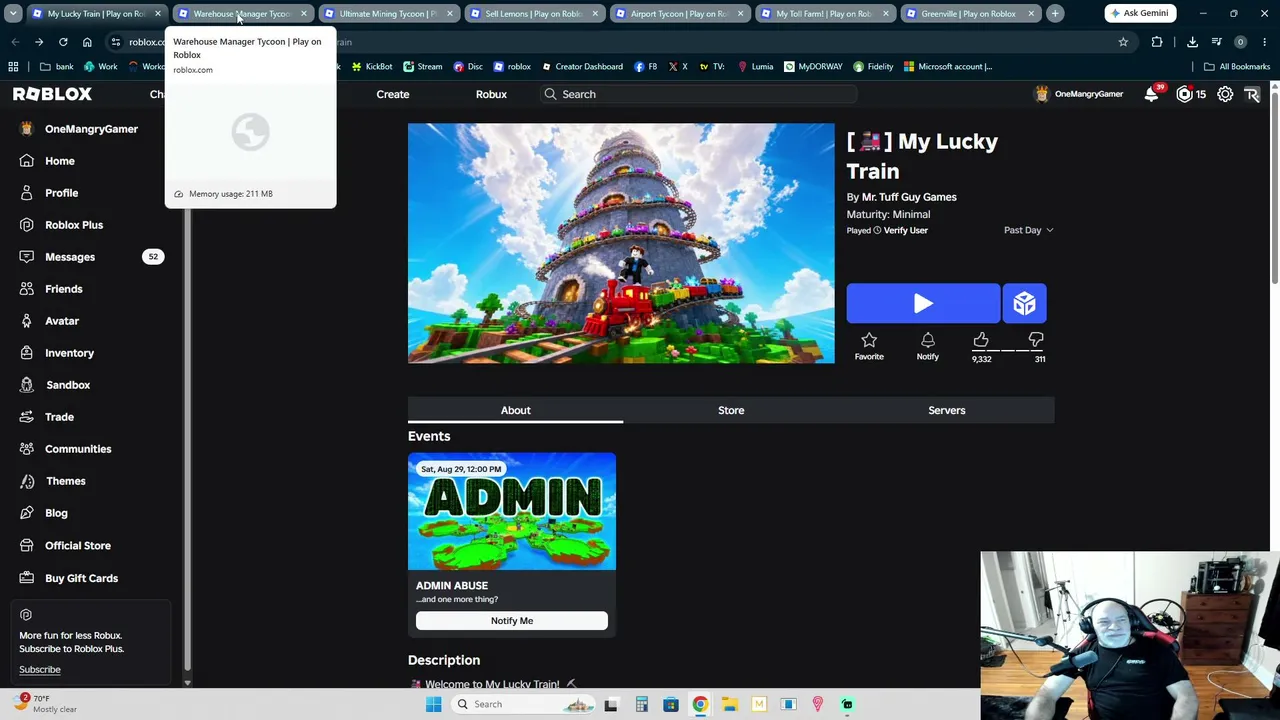This screenshot has height=720, width=1280.
Task: Click Subscribe link for Roblox Plus
Action: [x=40, y=670]
